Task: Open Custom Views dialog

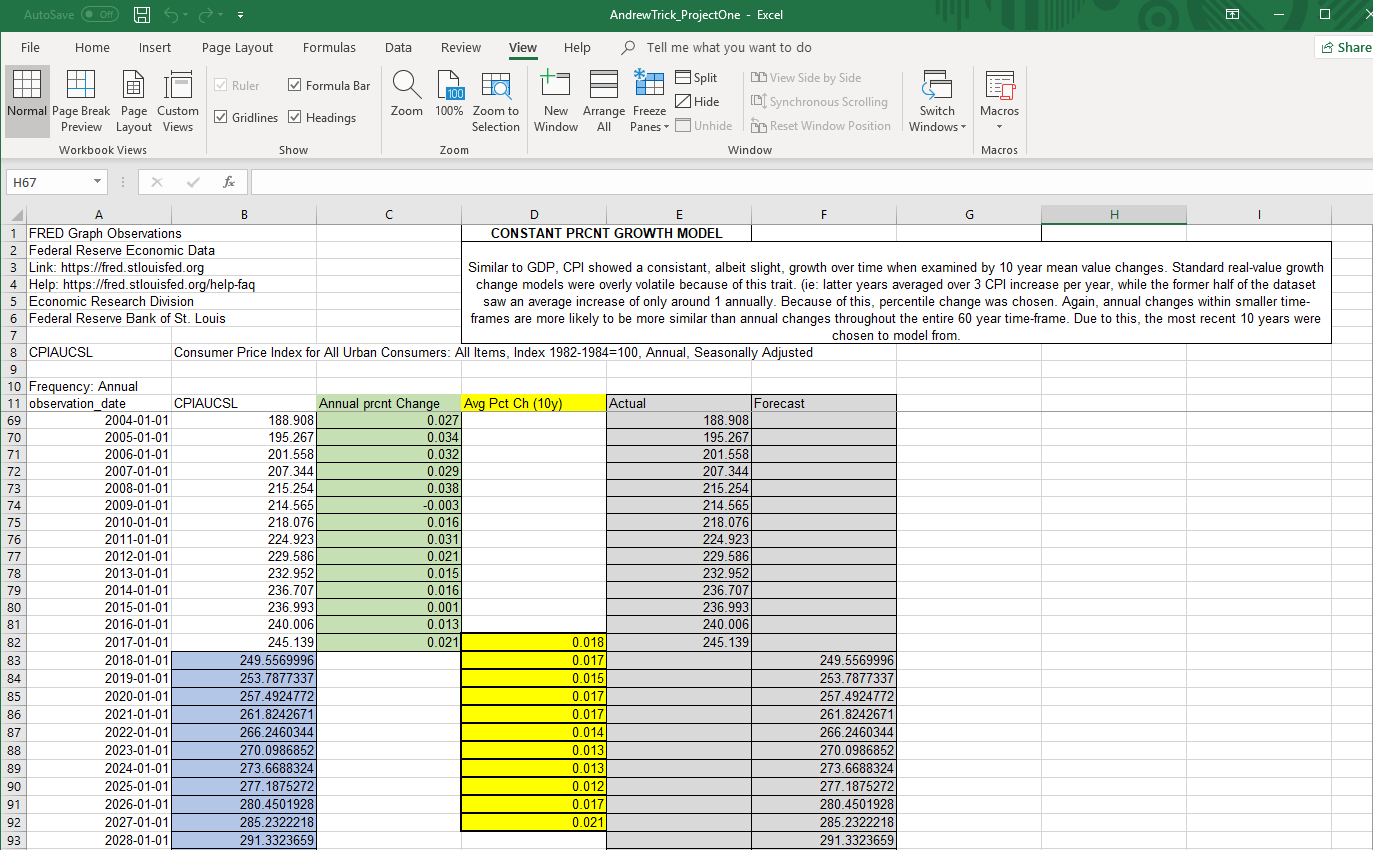Action: (177, 101)
